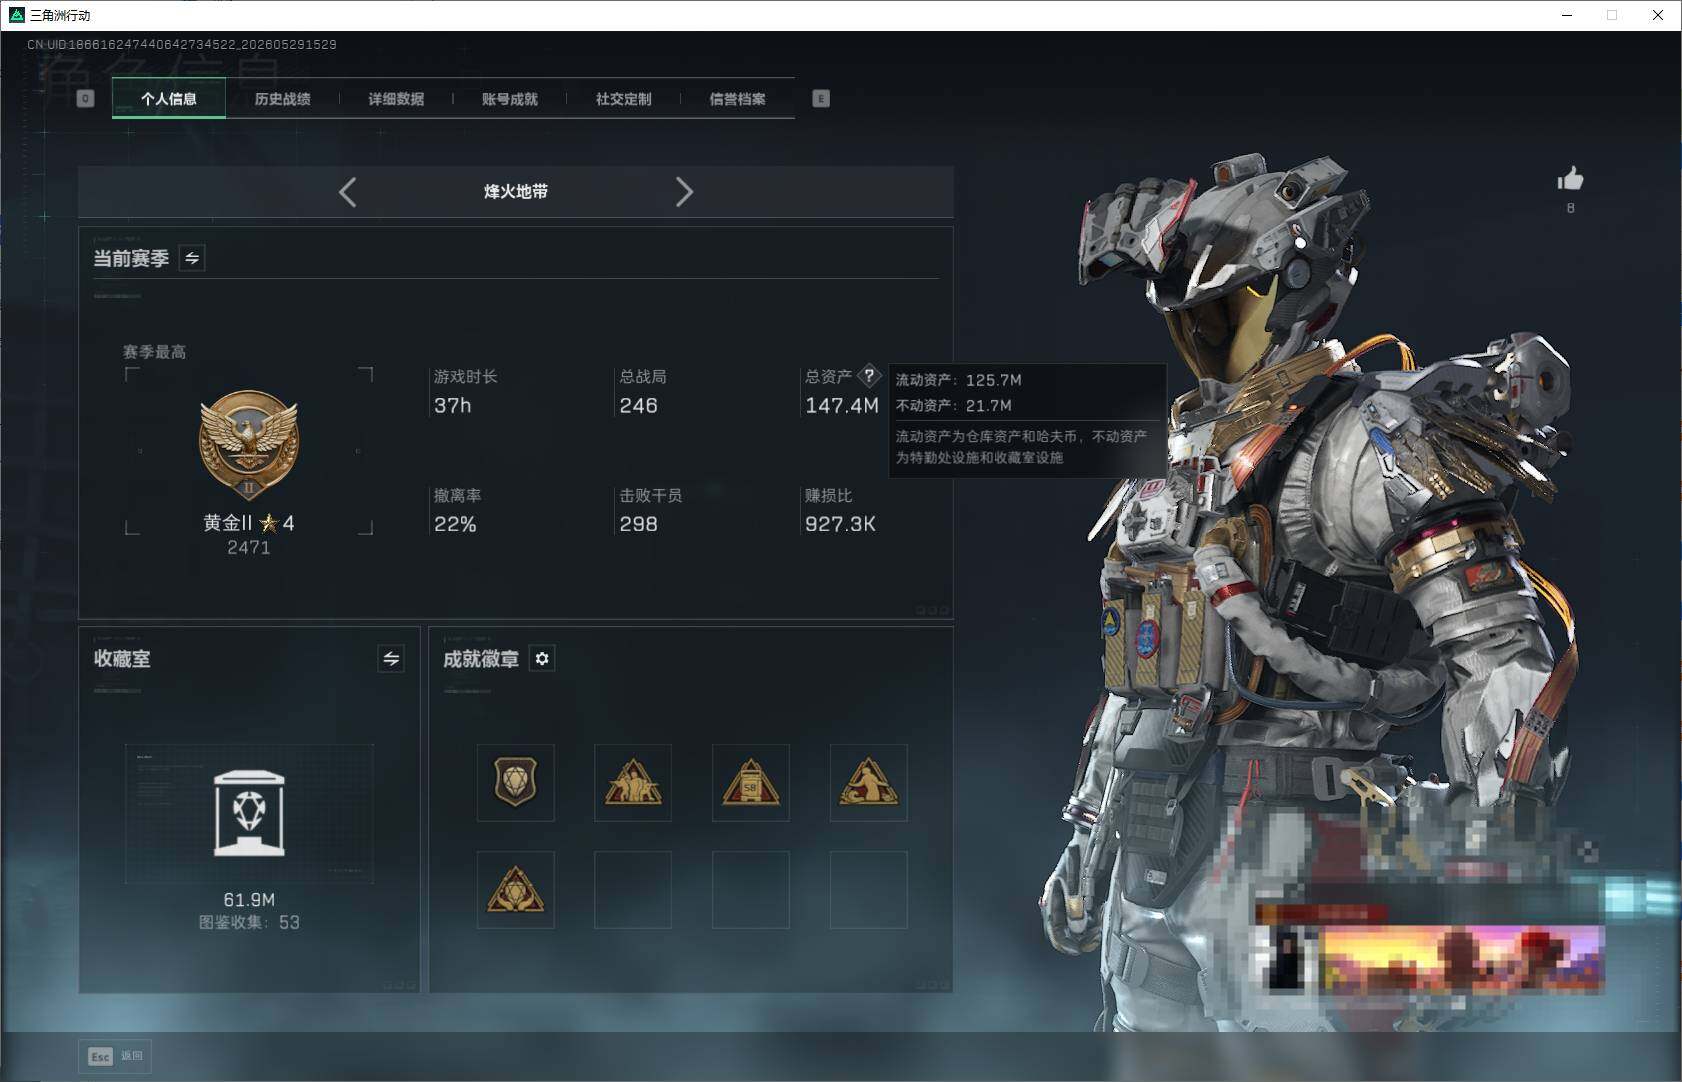Click the 成就徽章 heading
The height and width of the screenshot is (1082, 1682).
(481, 658)
